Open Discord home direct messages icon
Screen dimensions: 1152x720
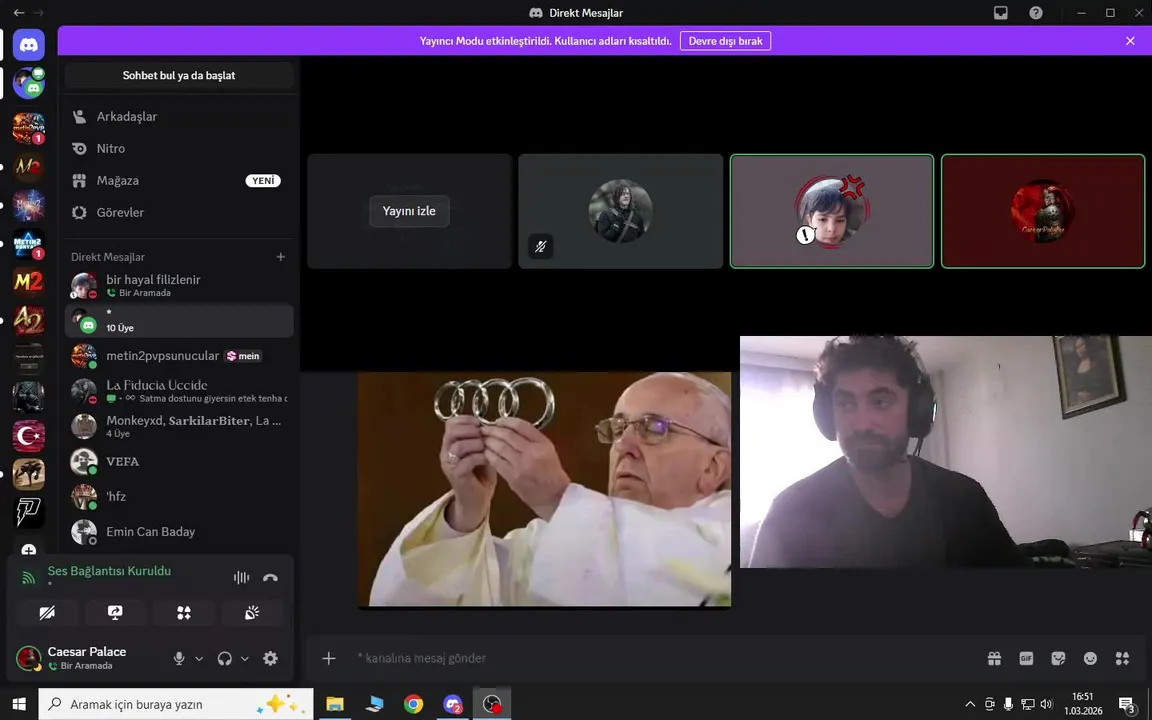[29, 46]
